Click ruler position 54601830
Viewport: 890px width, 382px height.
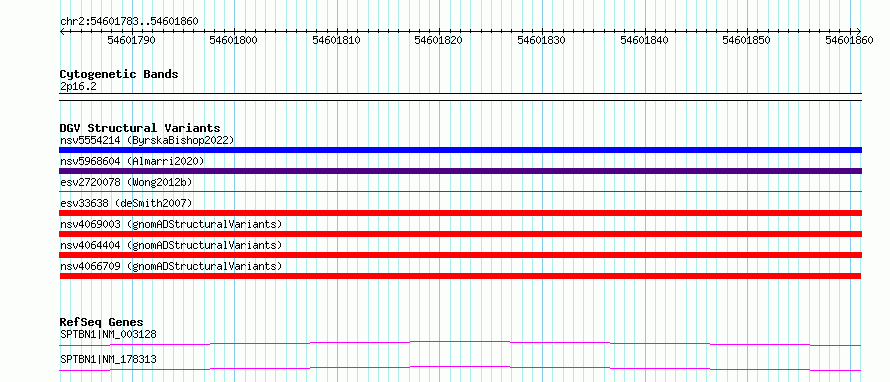(541, 40)
